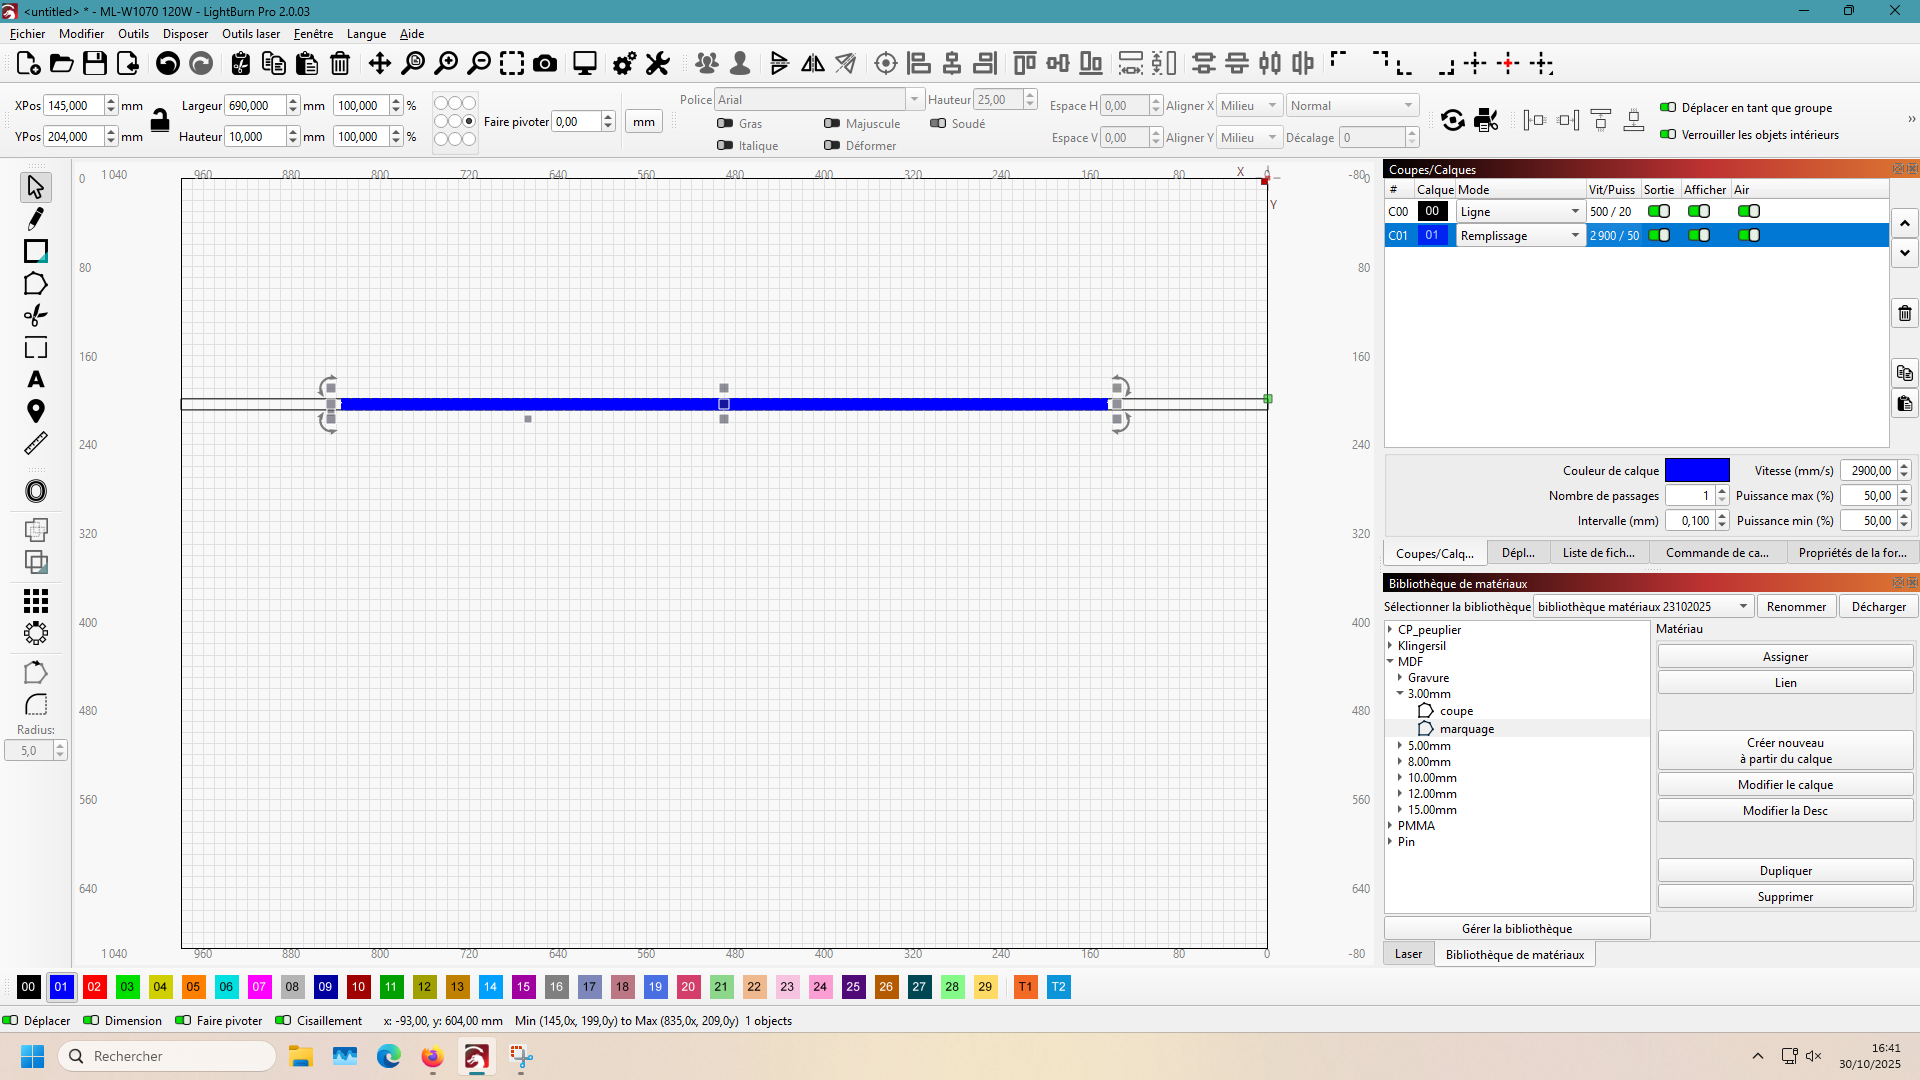This screenshot has width=1920, height=1080.
Task: Choose the Measure ruler tool
Action: pyautogui.click(x=36, y=443)
